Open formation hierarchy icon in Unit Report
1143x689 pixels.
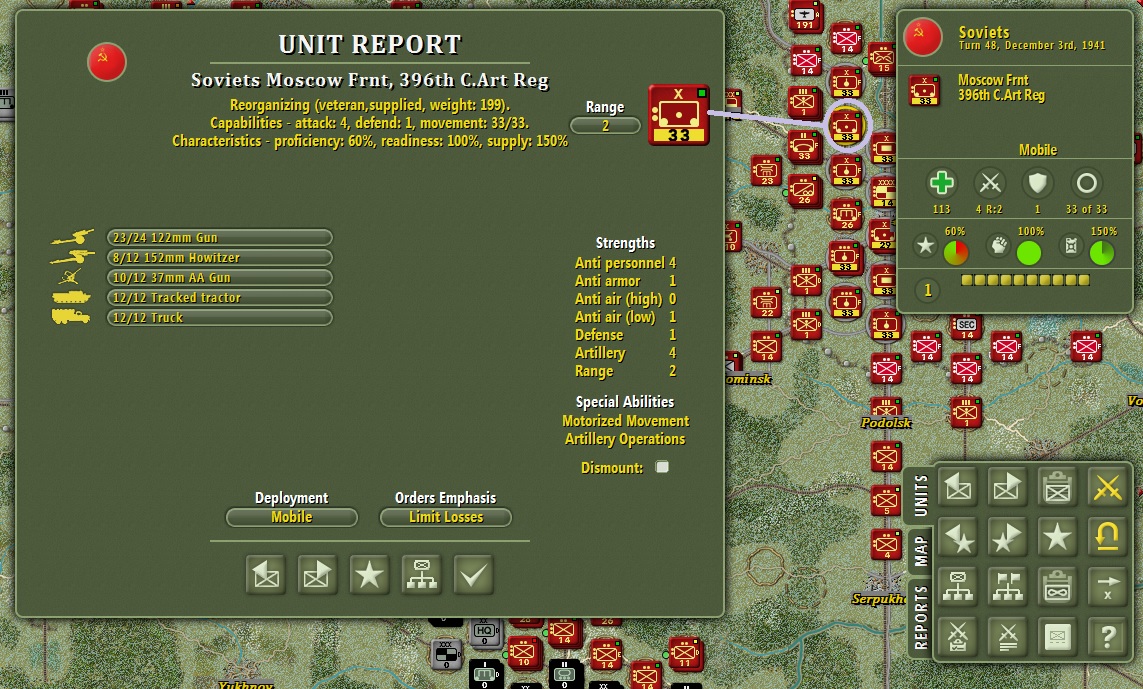(421, 575)
